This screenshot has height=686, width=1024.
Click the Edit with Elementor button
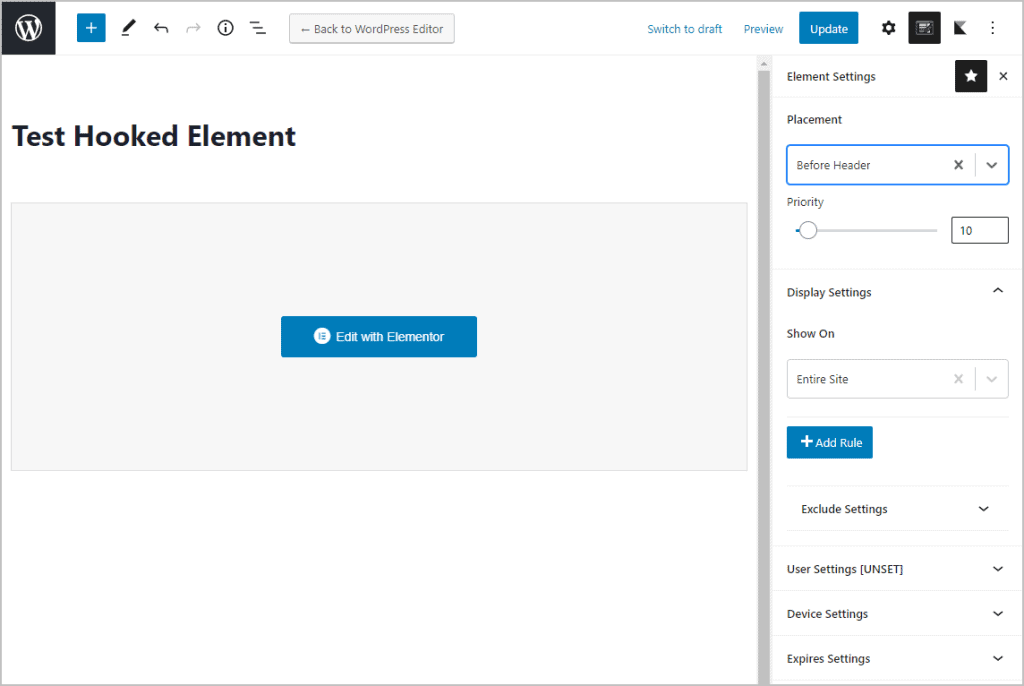[x=378, y=337]
